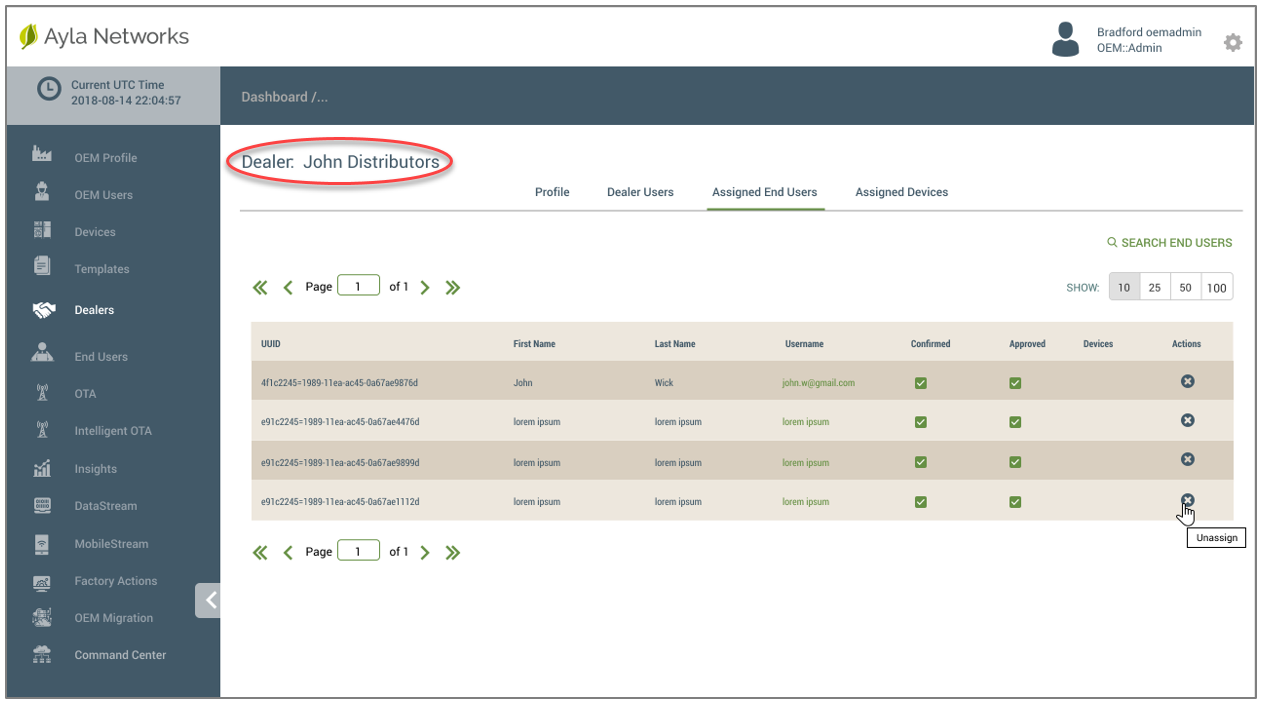Unassign end user John Wick
1261x703 pixels.
pyautogui.click(x=1187, y=381)
